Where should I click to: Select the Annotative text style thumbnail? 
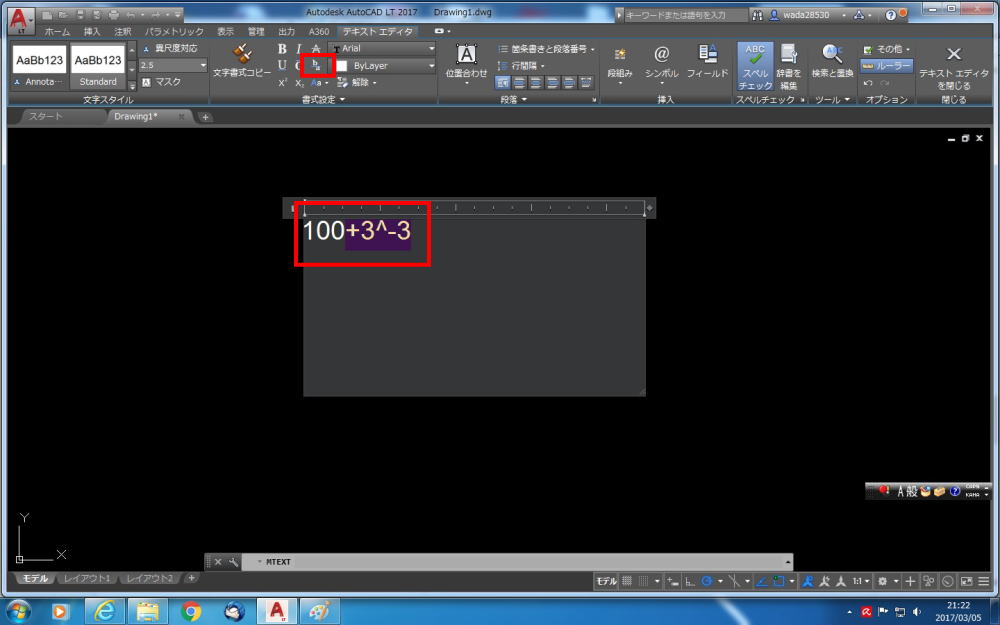40,66
